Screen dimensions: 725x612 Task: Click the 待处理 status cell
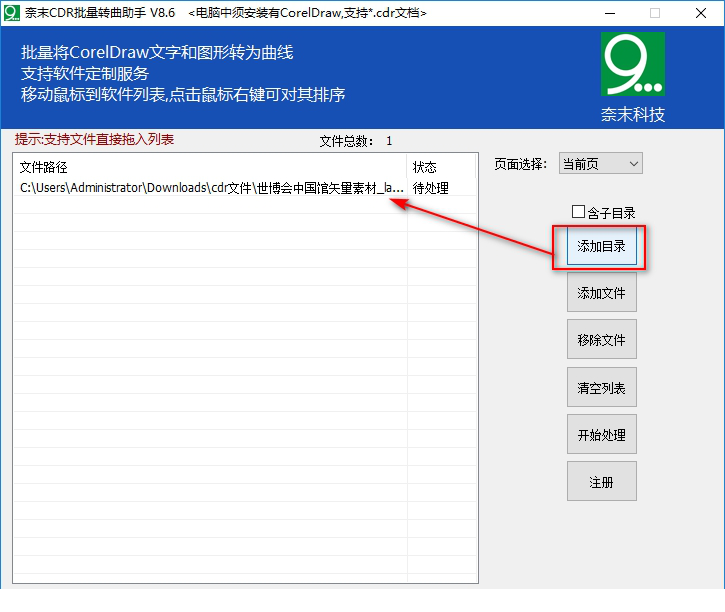(x=431, y=188)
